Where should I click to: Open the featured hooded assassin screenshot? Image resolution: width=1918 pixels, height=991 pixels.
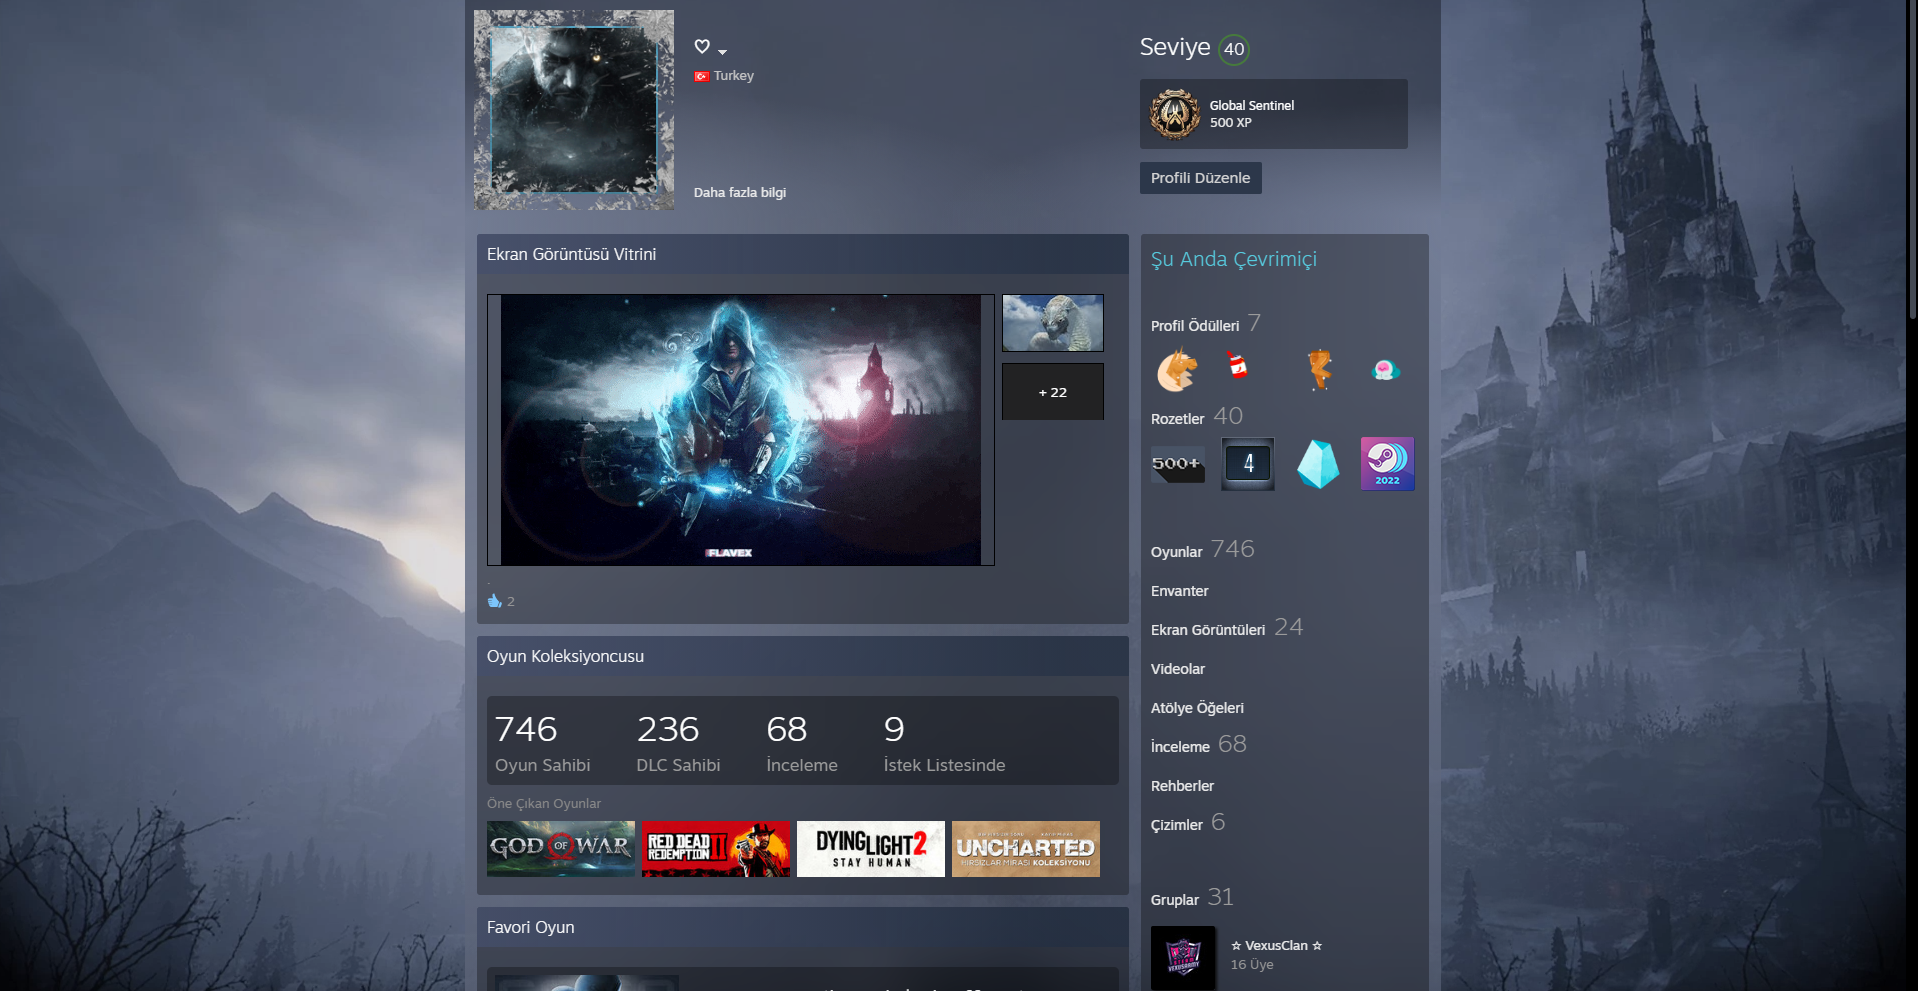point(741,430)
